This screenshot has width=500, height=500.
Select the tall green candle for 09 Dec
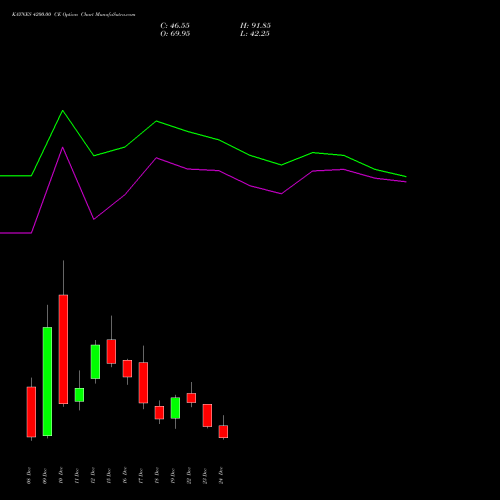tap(47, 381)
